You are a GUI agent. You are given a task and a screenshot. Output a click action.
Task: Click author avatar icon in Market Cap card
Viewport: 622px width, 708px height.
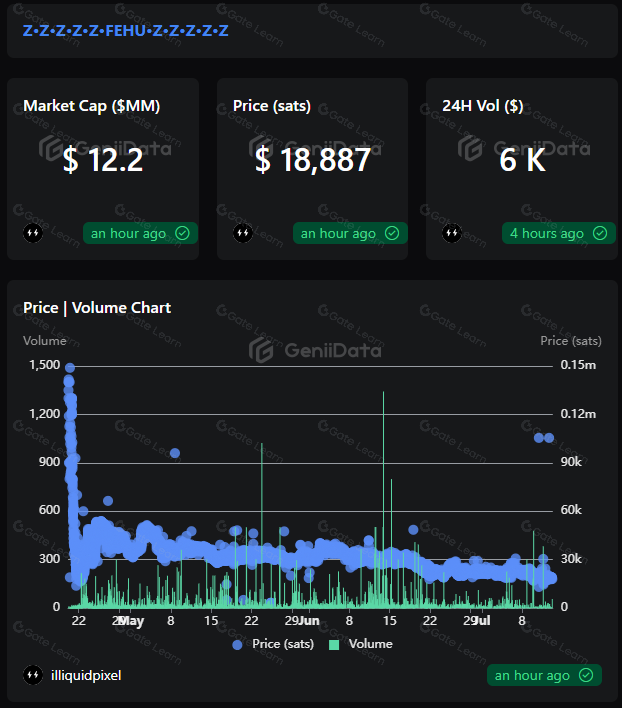coord(33,233)
